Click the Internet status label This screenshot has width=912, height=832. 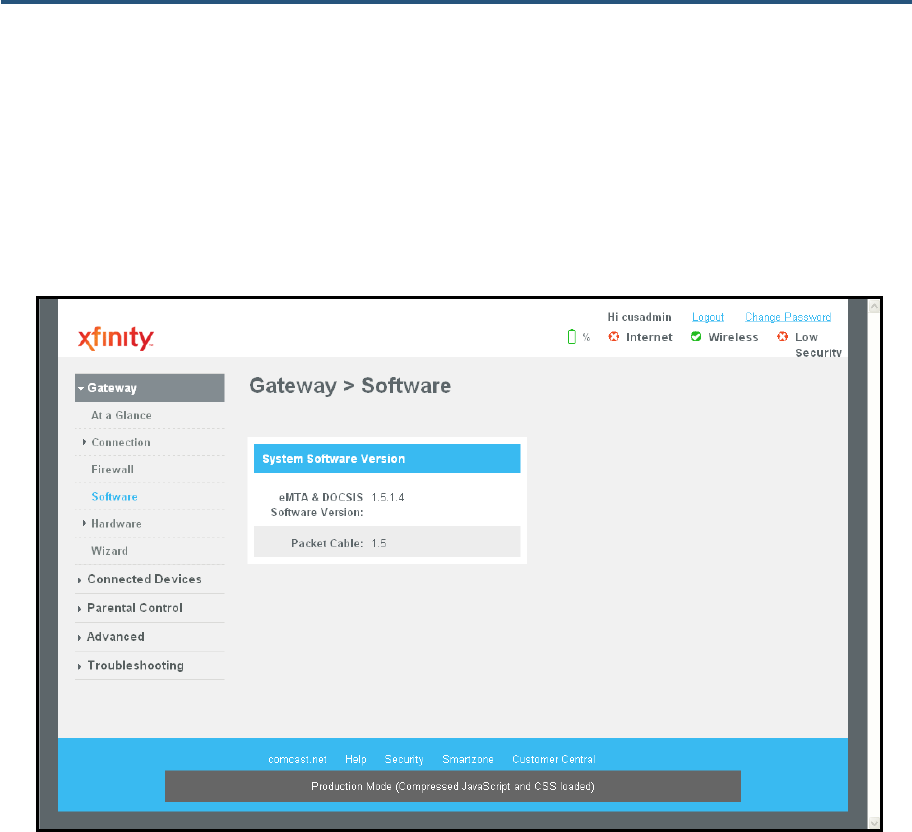649,337
